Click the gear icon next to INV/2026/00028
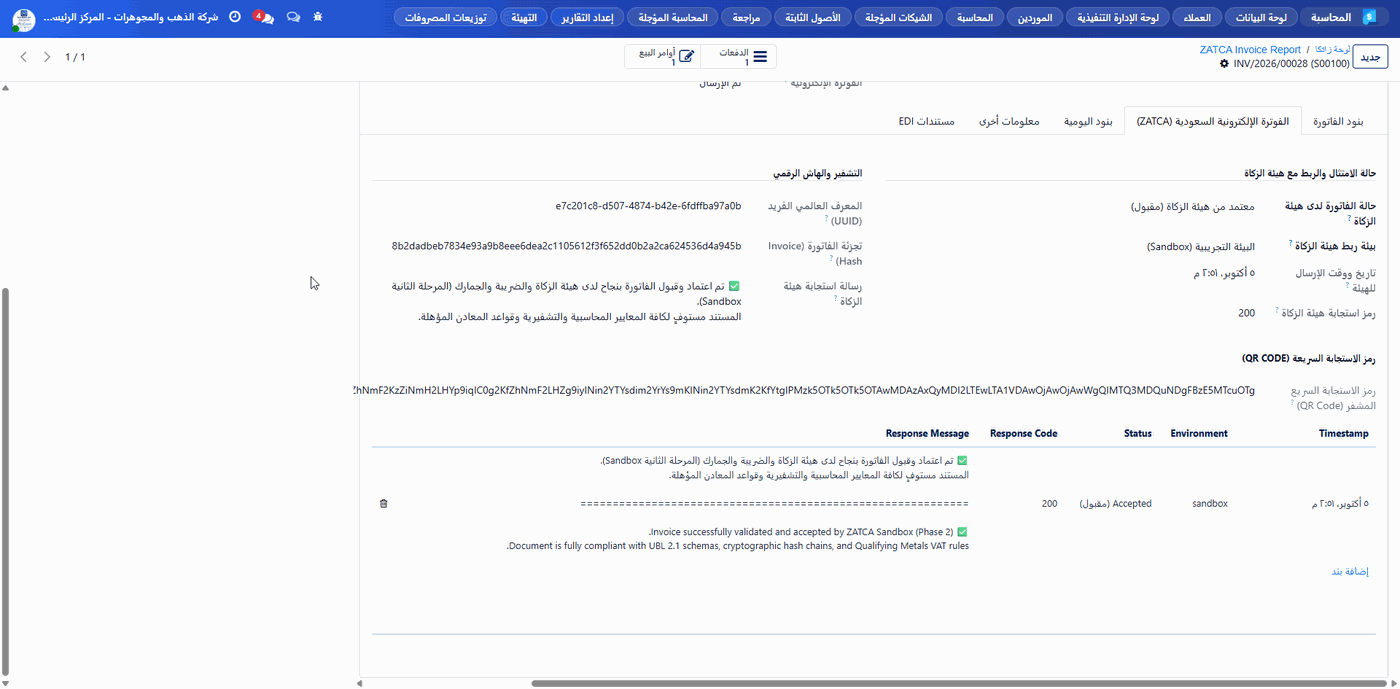This screenshot has width=1400, height=689. (1225, 63)
